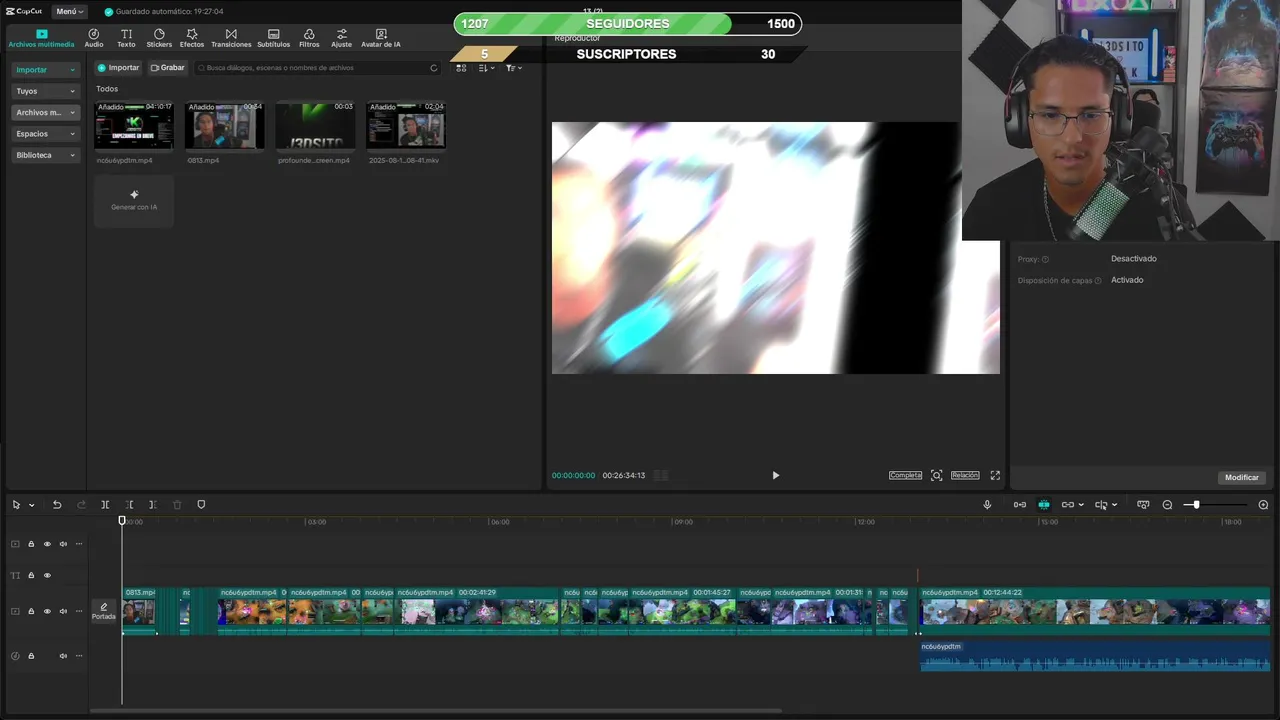The width and height of the screenshot is (1280, 720).
Task: Open the player fullscreen icon
Action: (x=995, y=475)
